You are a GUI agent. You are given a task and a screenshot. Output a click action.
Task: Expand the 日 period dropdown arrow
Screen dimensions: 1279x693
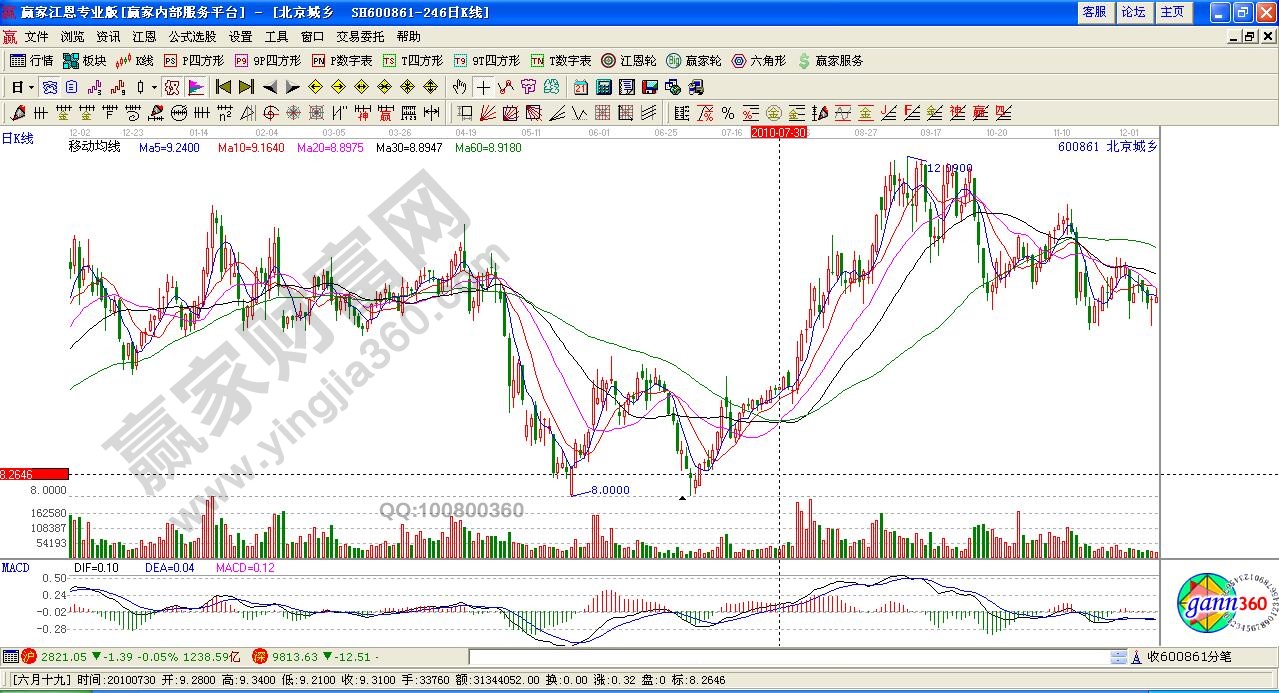pyautogui.click(x=31, y=87)
